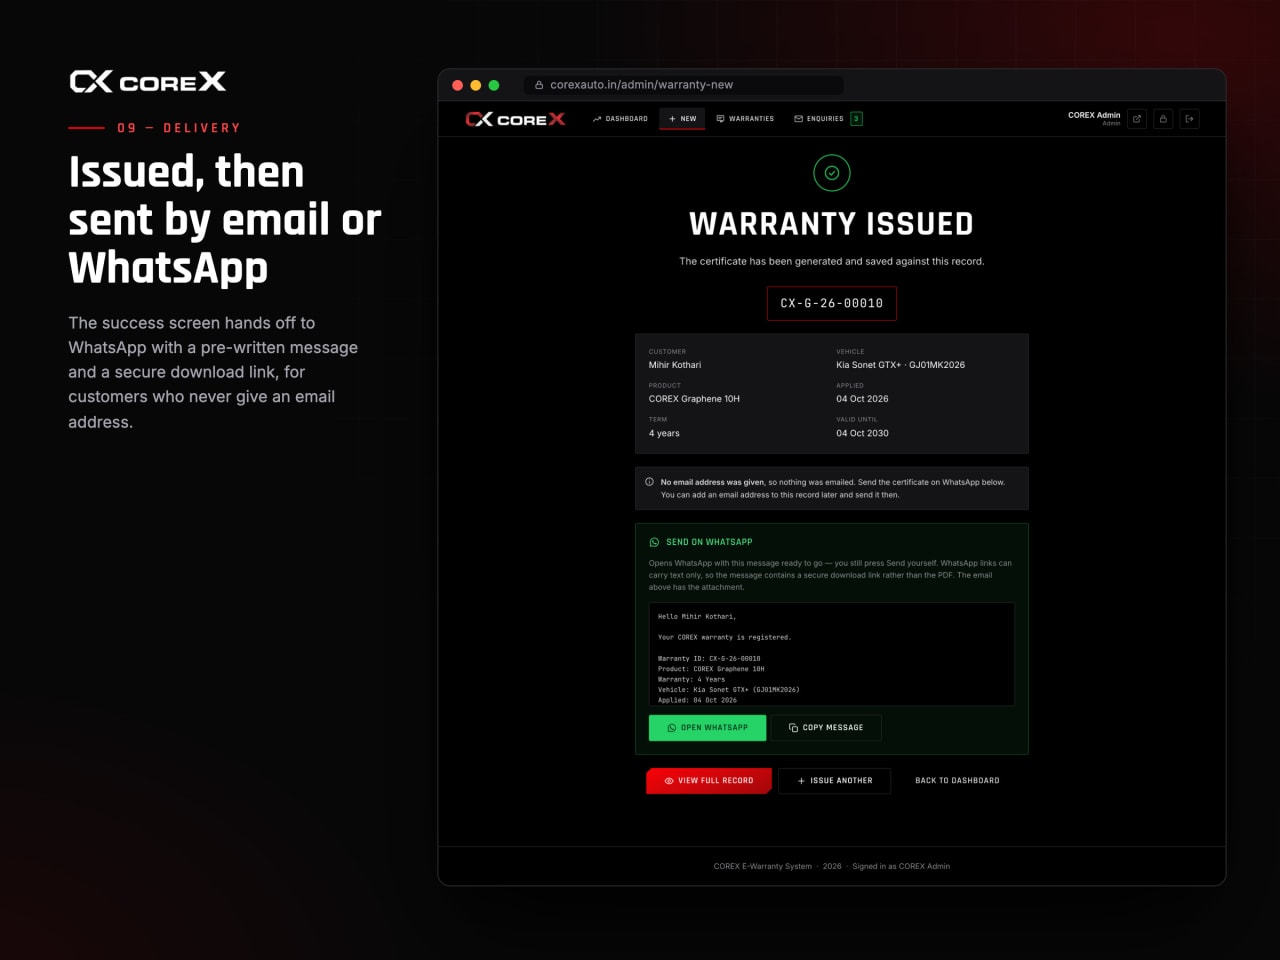Select the New tab
Image resolution: width=1280 pixels, height=960 pixels.
(682, 119)
